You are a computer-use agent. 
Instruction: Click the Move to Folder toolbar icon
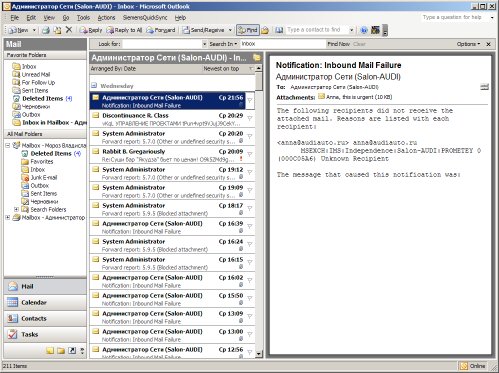click(x=57, y=30)
